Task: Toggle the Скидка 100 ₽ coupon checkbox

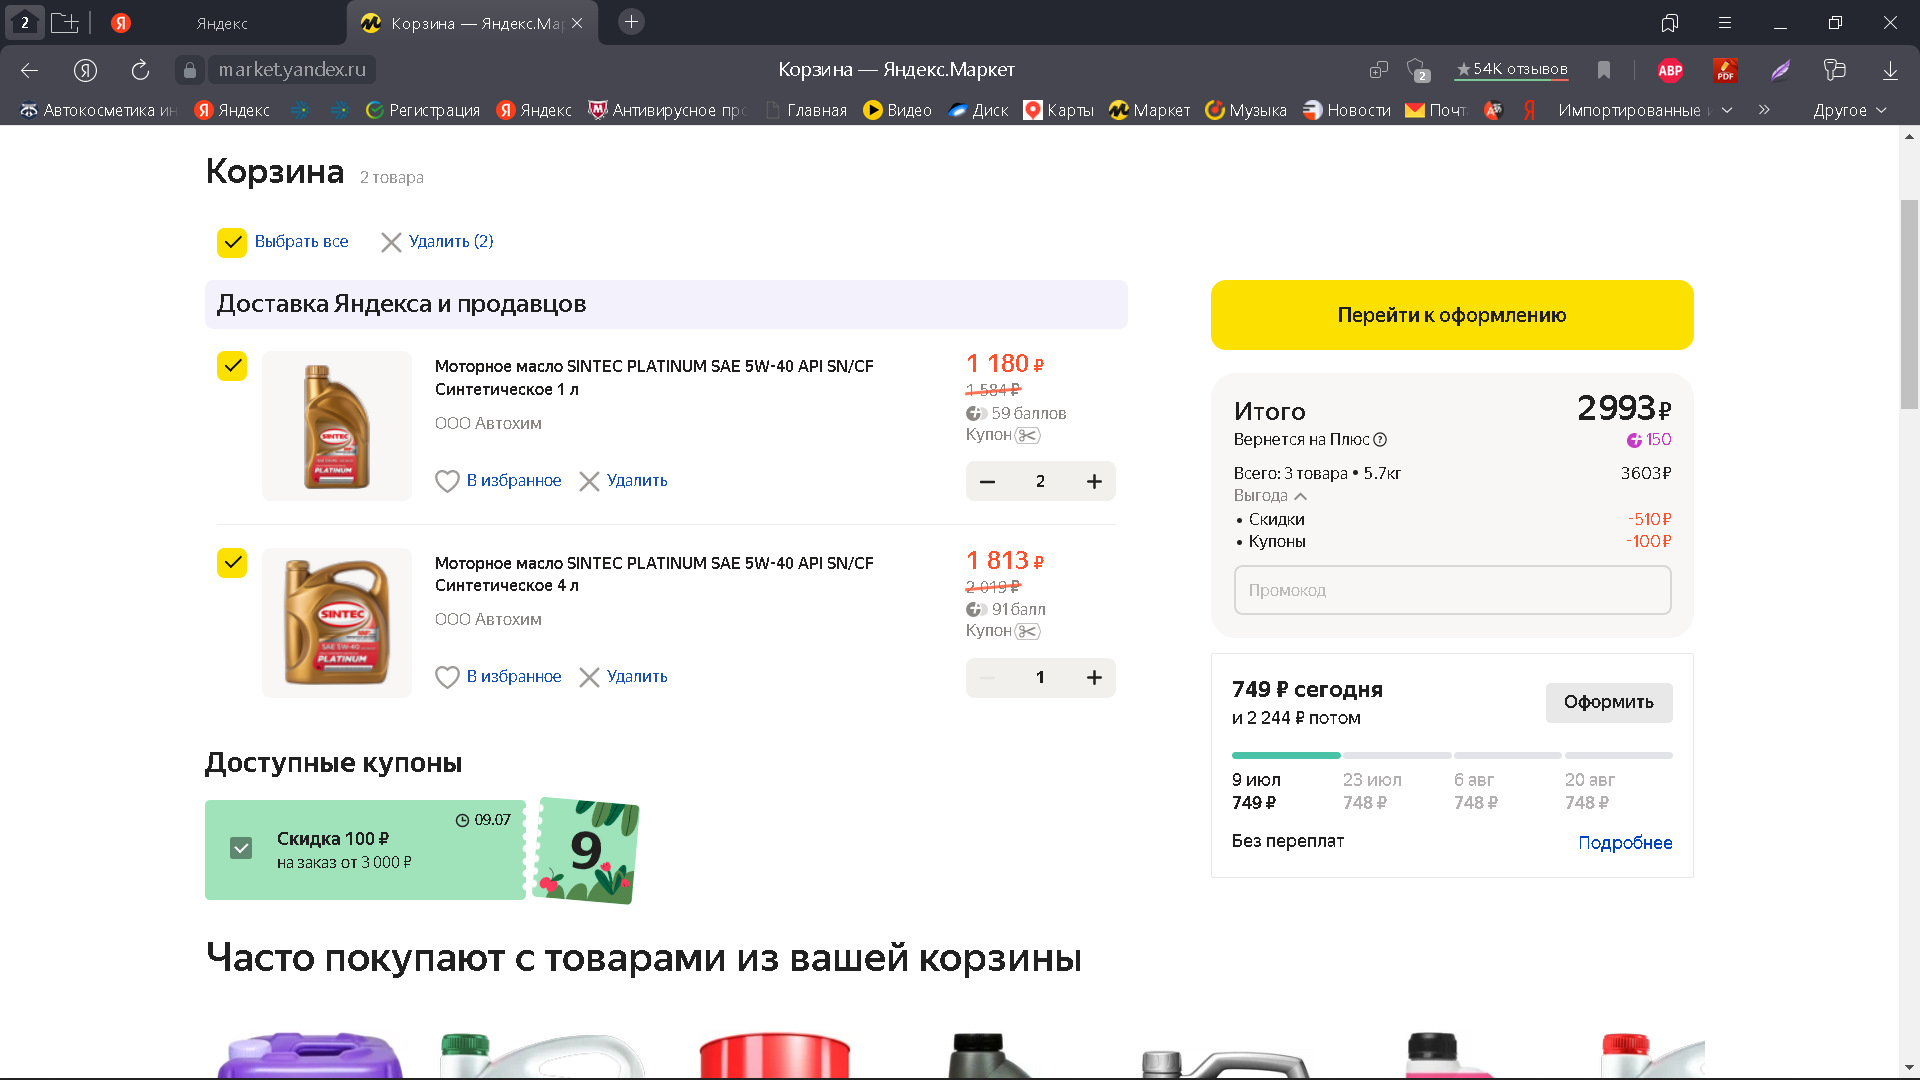Action: click(x=241, y=849)
